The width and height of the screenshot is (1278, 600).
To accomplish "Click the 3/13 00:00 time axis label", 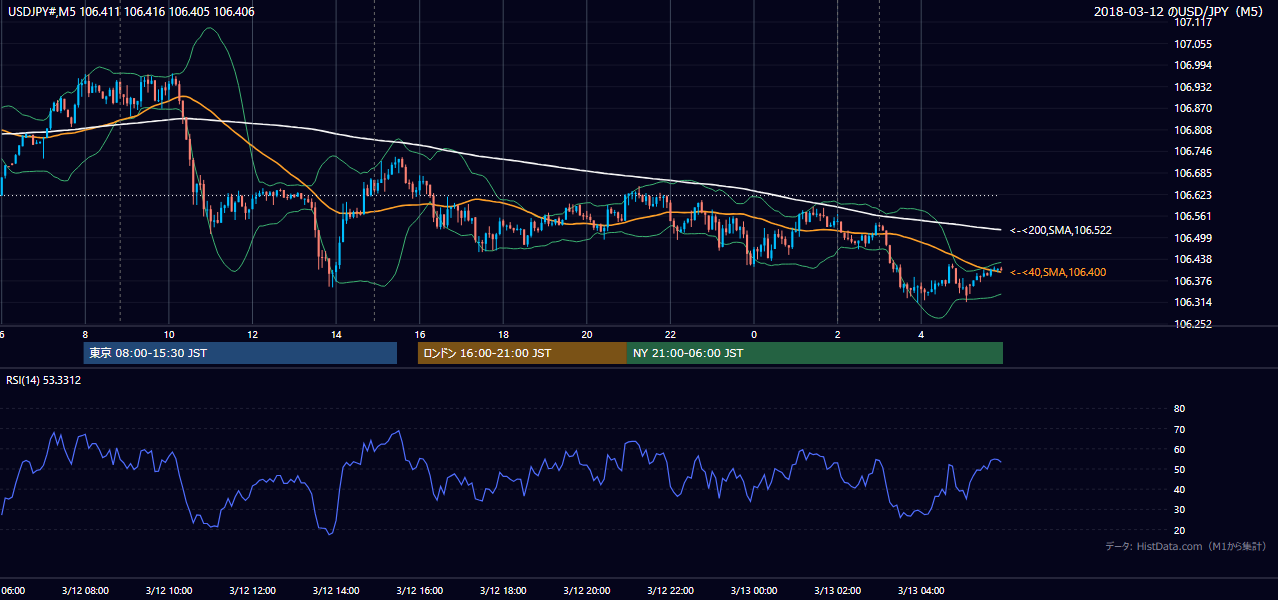I will point(754,591).
